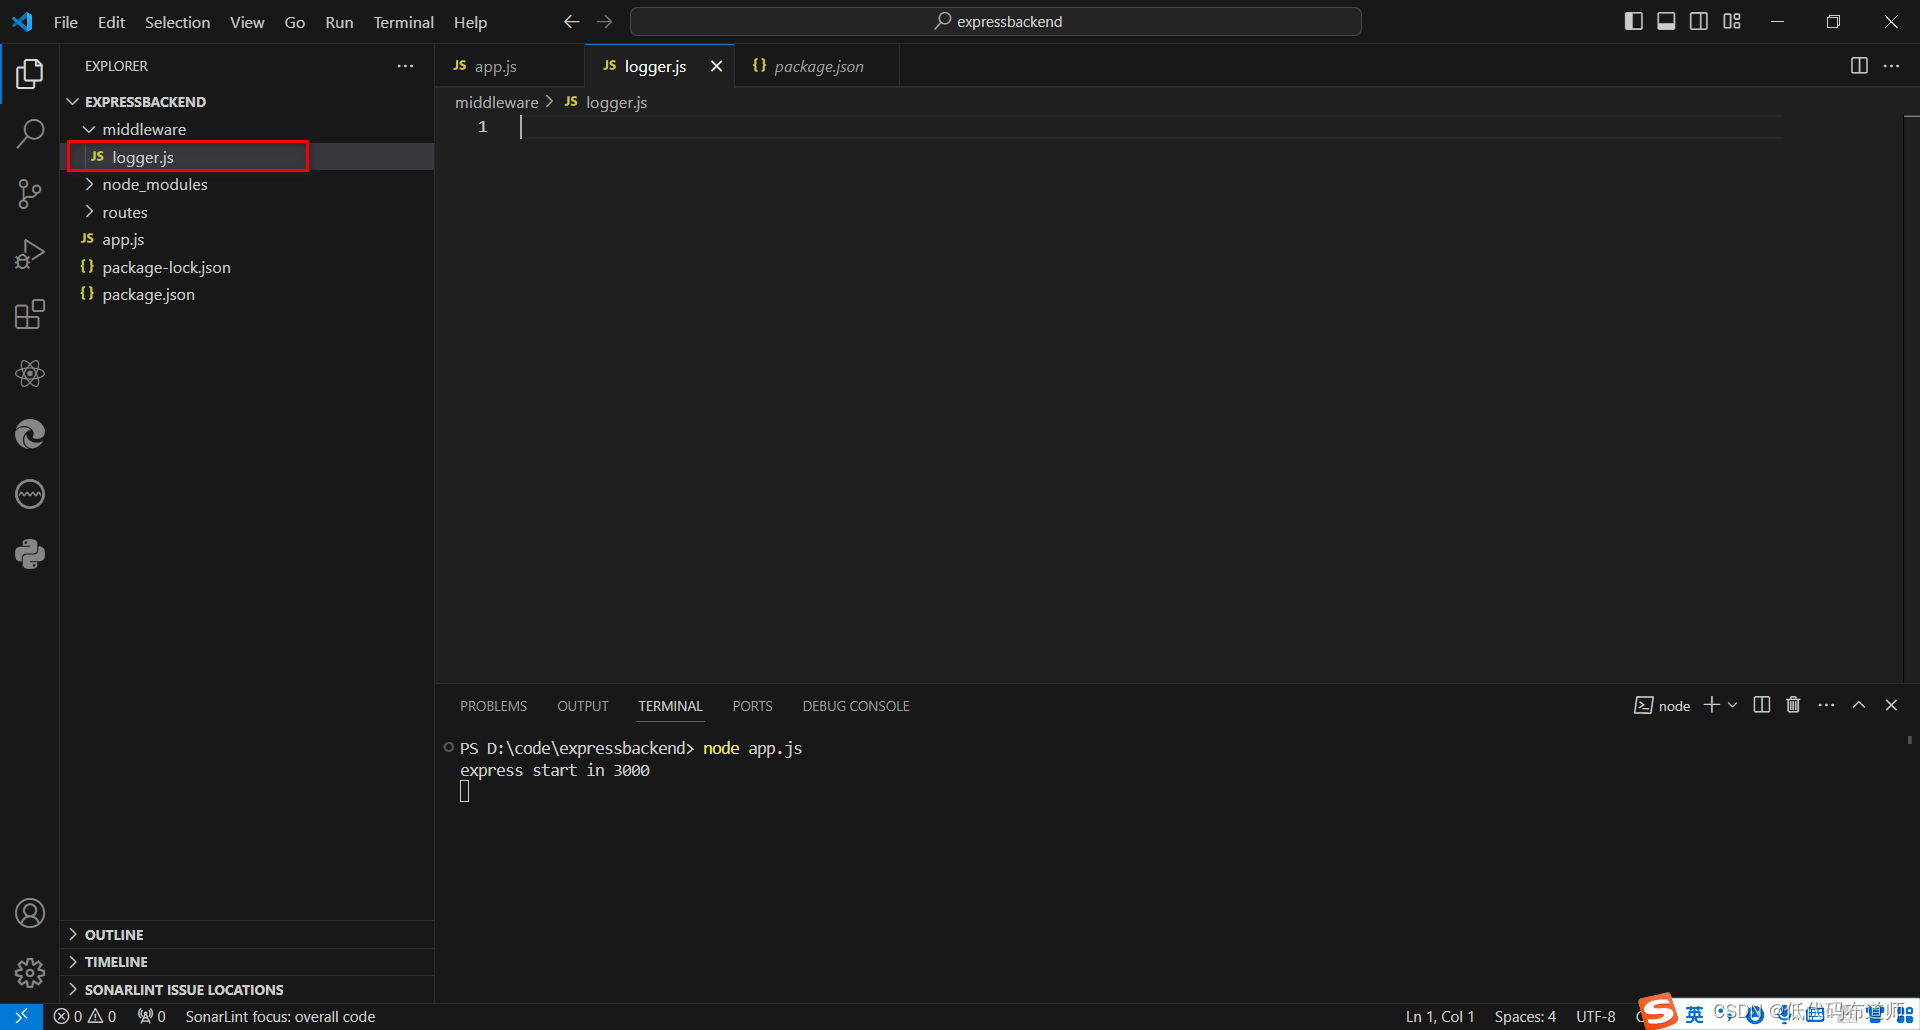Switch to the package.json editor tab
Image resolution: width=1920 pixels, height=1030 pixels.
(x=817, y=66)
